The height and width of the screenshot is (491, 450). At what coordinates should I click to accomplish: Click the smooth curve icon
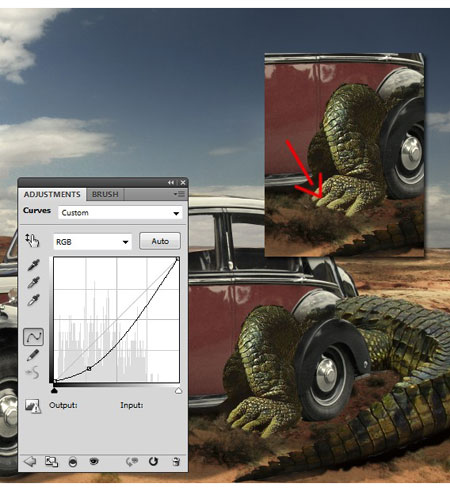[33, 373]
